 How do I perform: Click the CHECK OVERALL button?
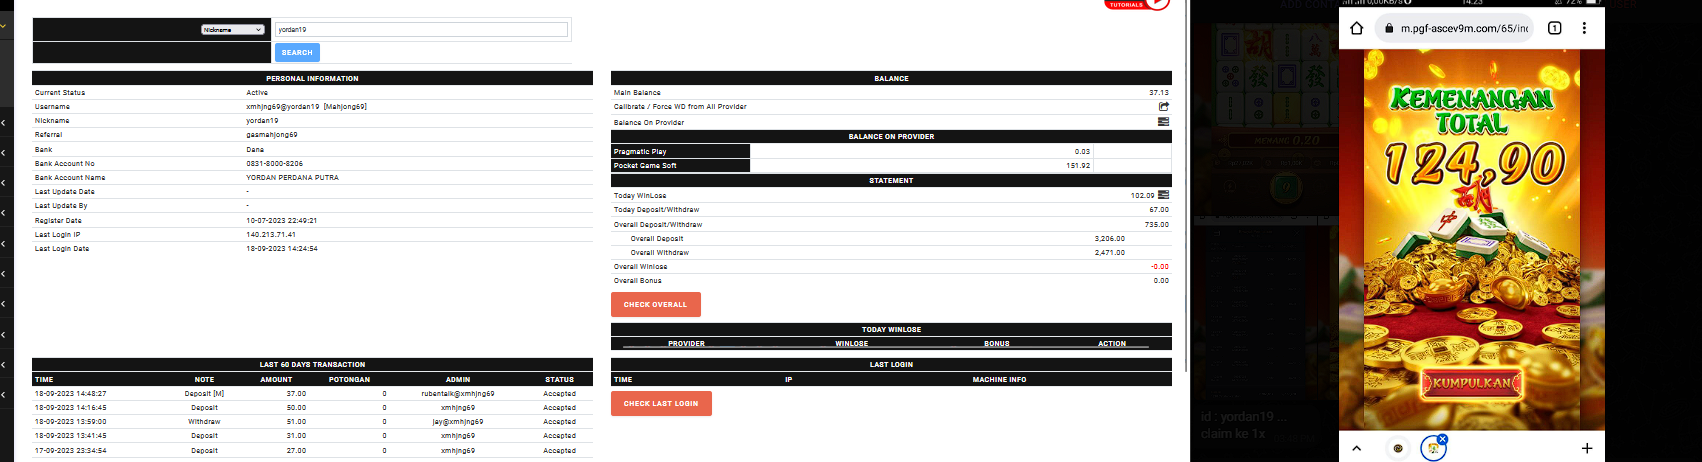pos(656,304)
